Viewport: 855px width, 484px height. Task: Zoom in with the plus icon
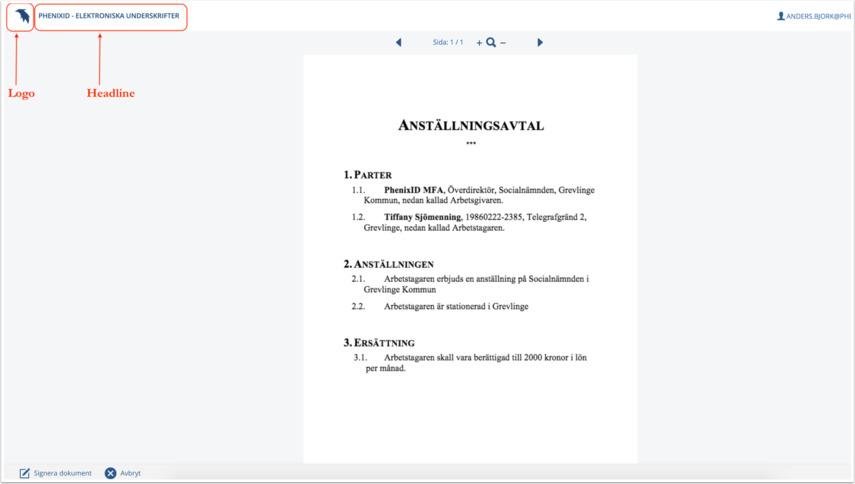[479, 43]
